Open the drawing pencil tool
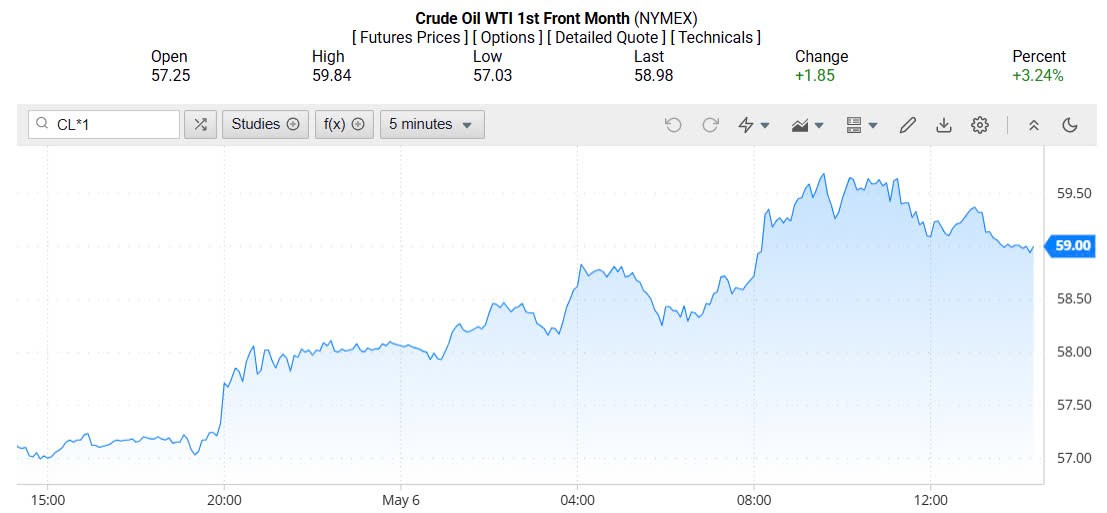 907,125
